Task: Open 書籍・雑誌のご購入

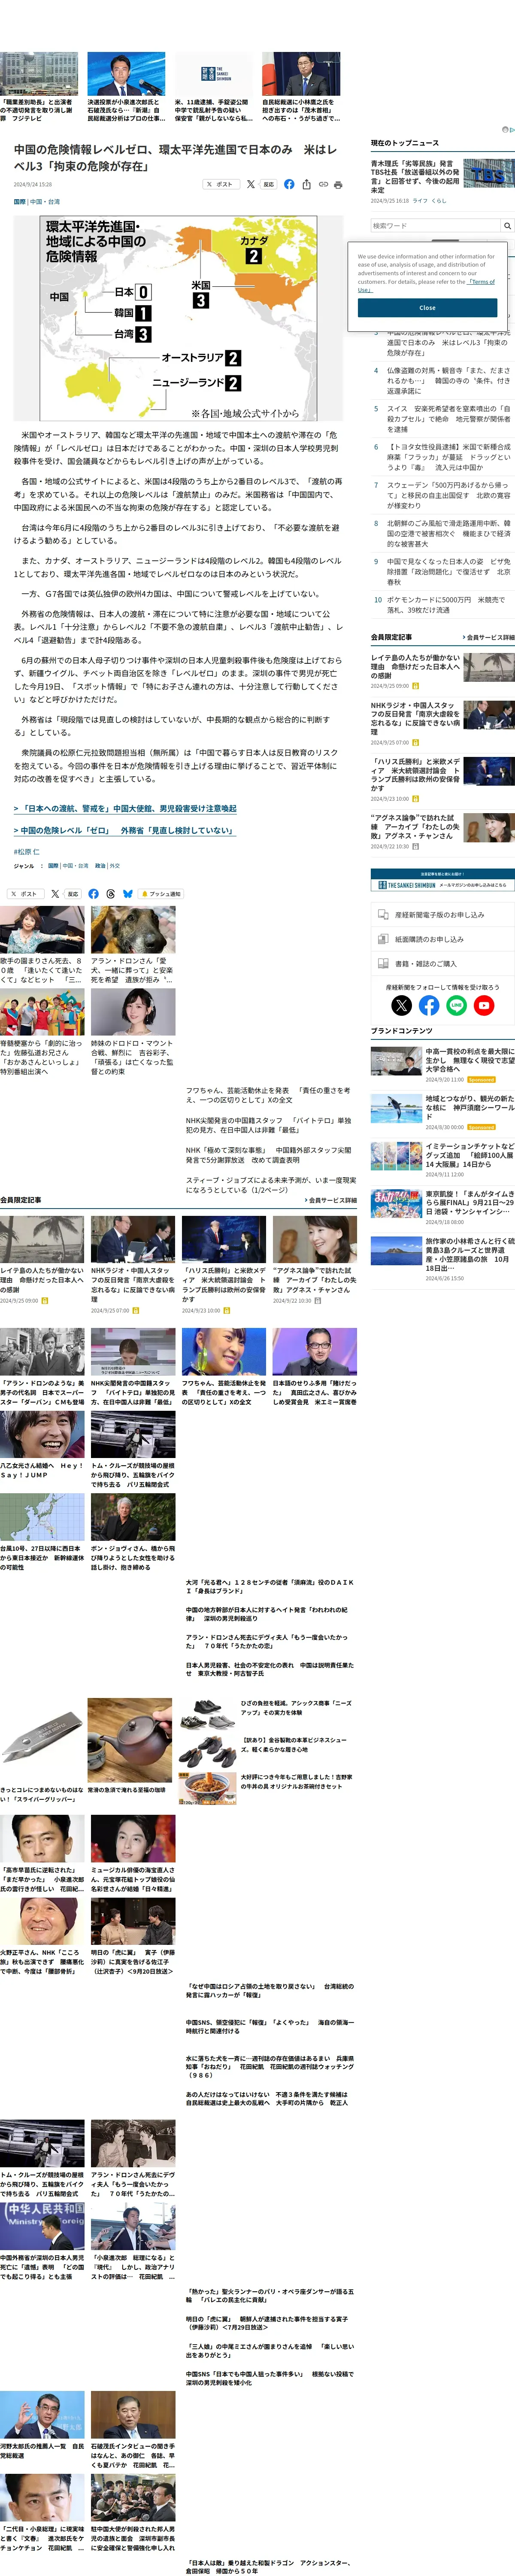Action: click(x=443, y=964)
